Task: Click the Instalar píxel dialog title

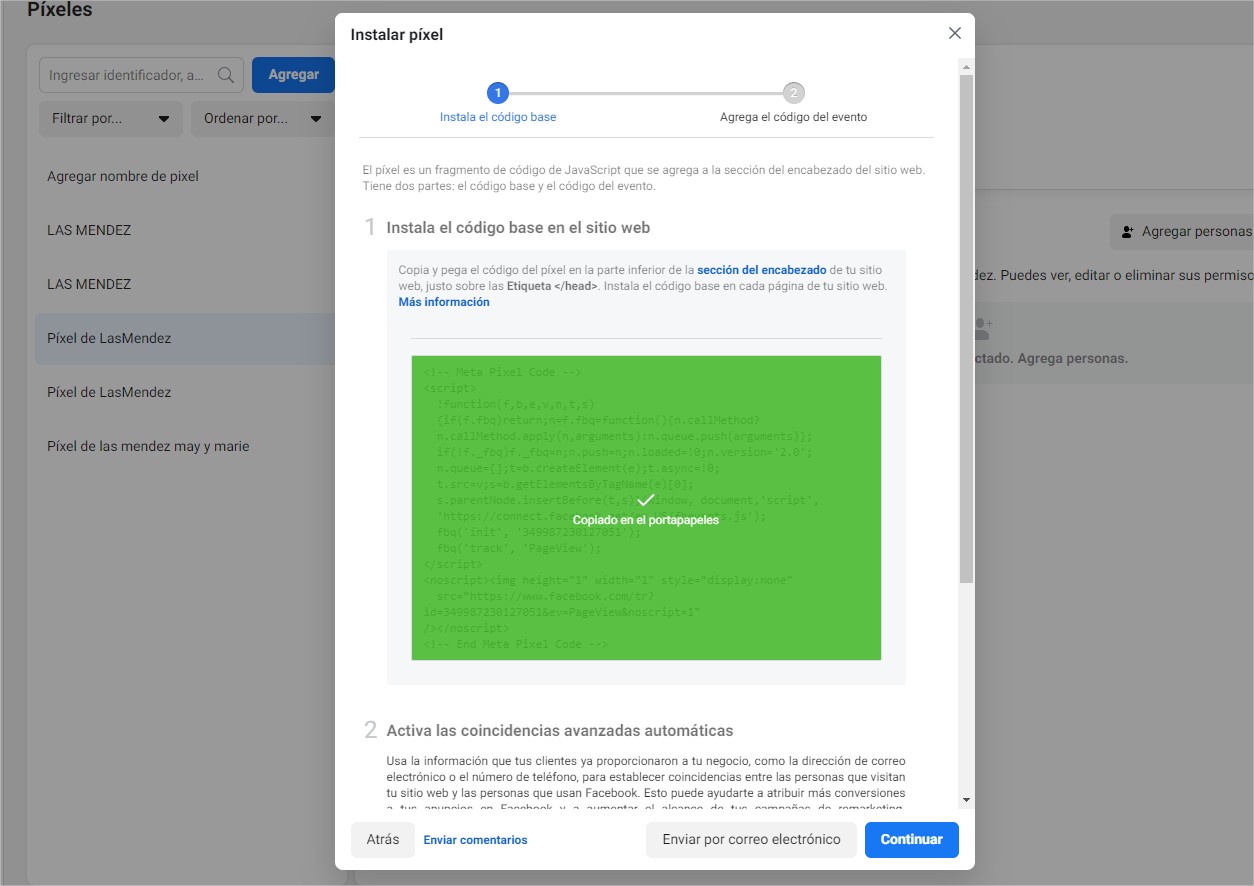Action: (x=396, y=35)
